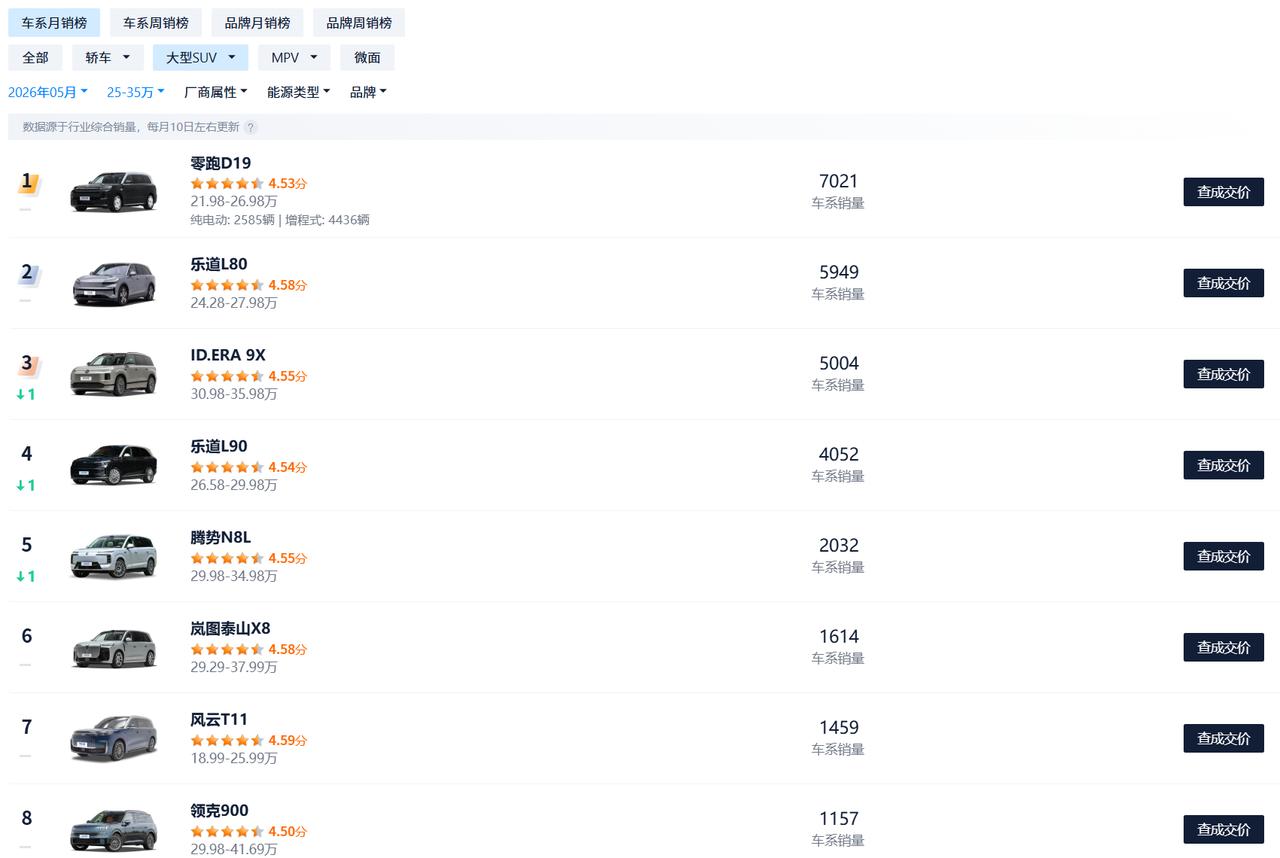Open the 25-35万 price range dropdown
Image resolution: width=1280 pixels, height=858 pixels.
[x=136, y=92]
